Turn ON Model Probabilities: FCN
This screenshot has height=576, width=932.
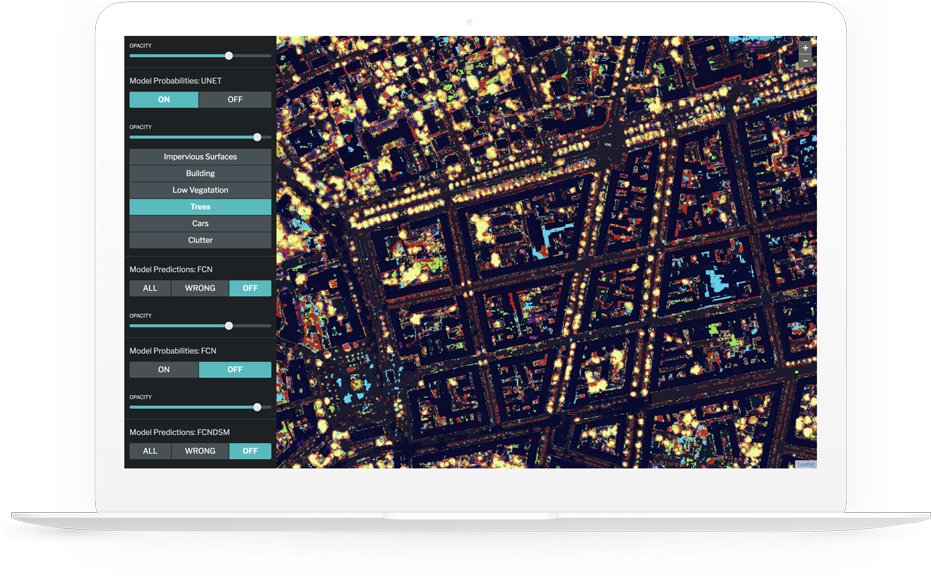click(x=164, y=370)
